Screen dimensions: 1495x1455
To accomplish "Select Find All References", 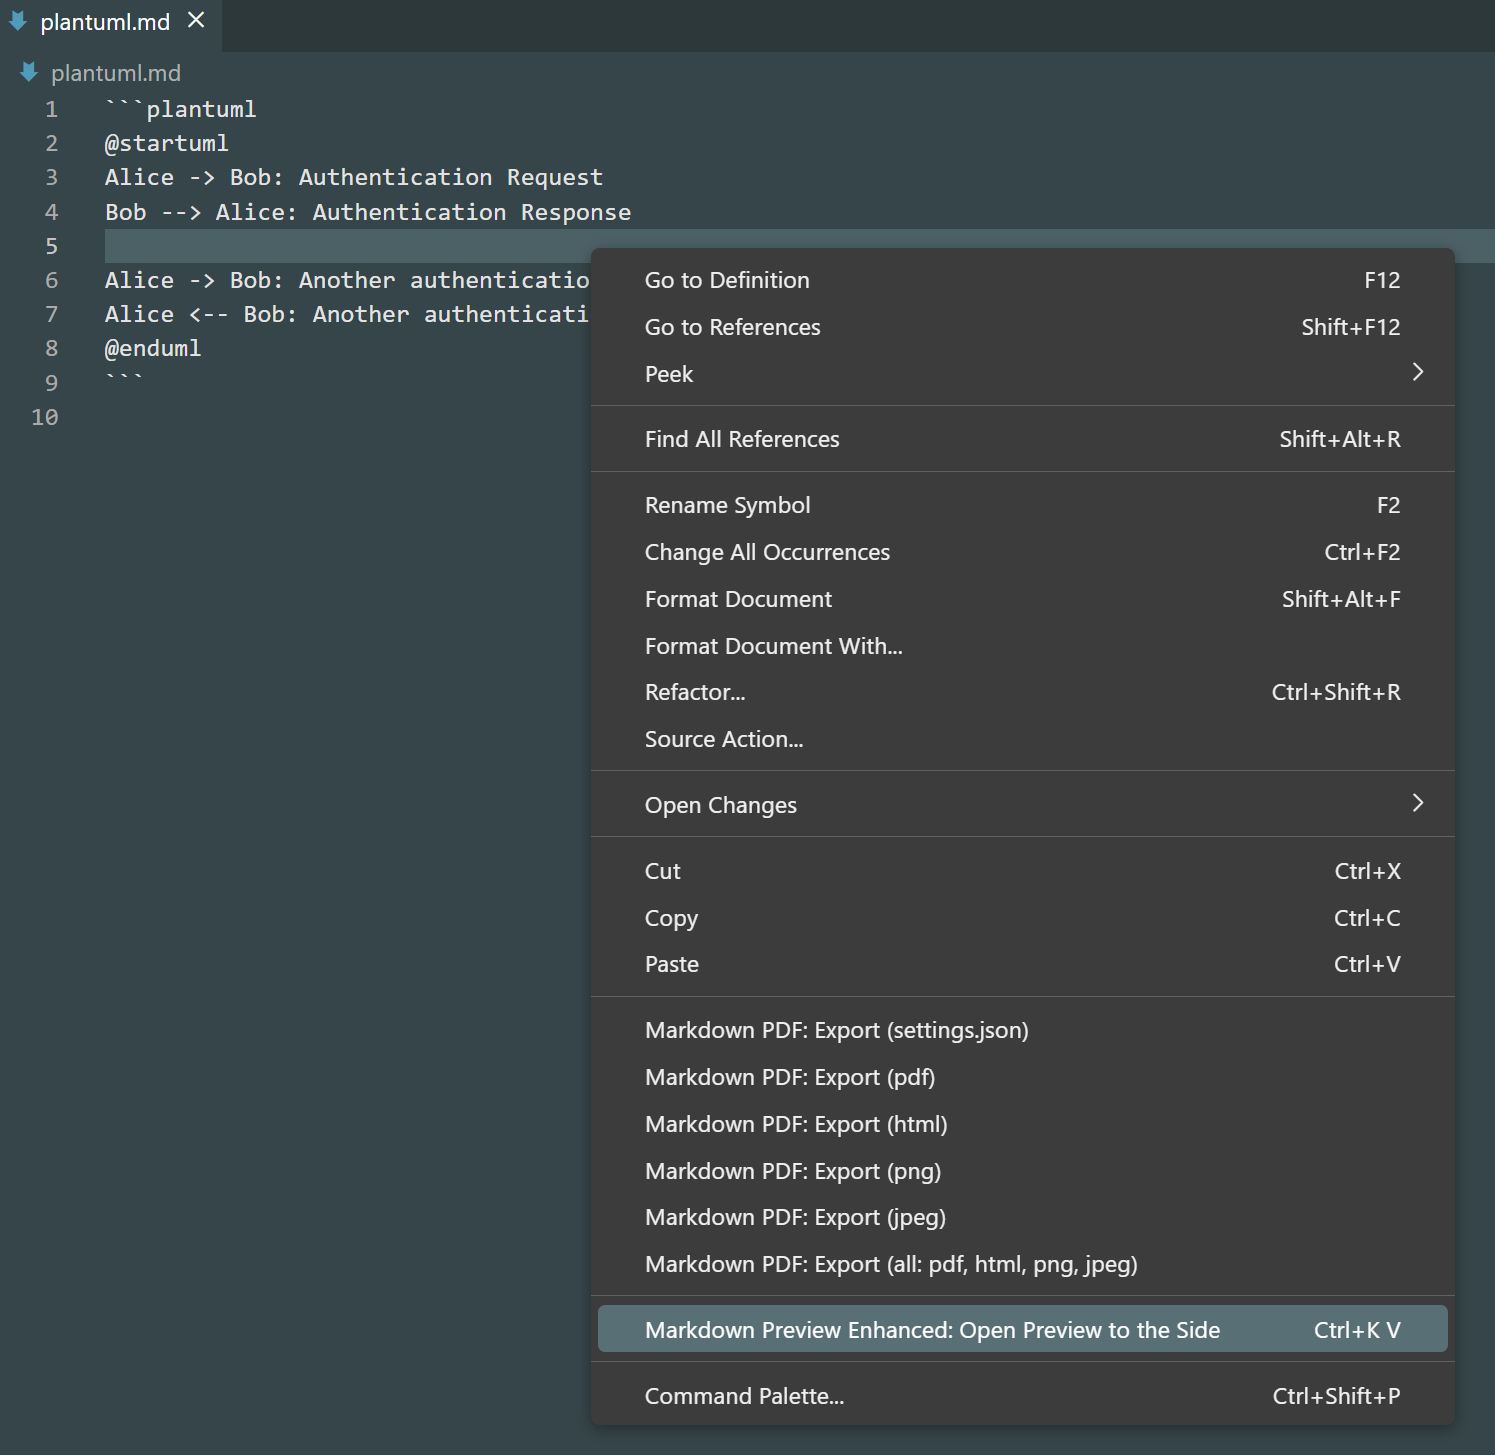I will coord(1022,439).
